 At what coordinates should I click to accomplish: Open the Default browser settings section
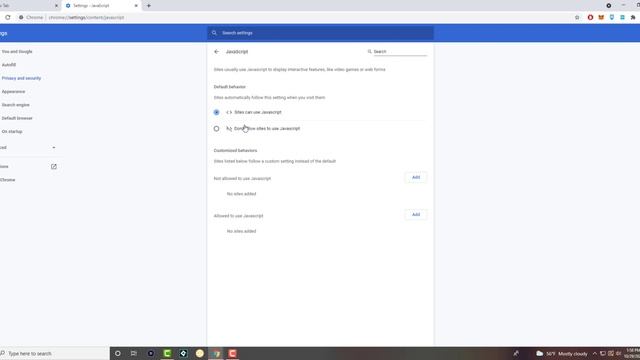pos(17,118)
